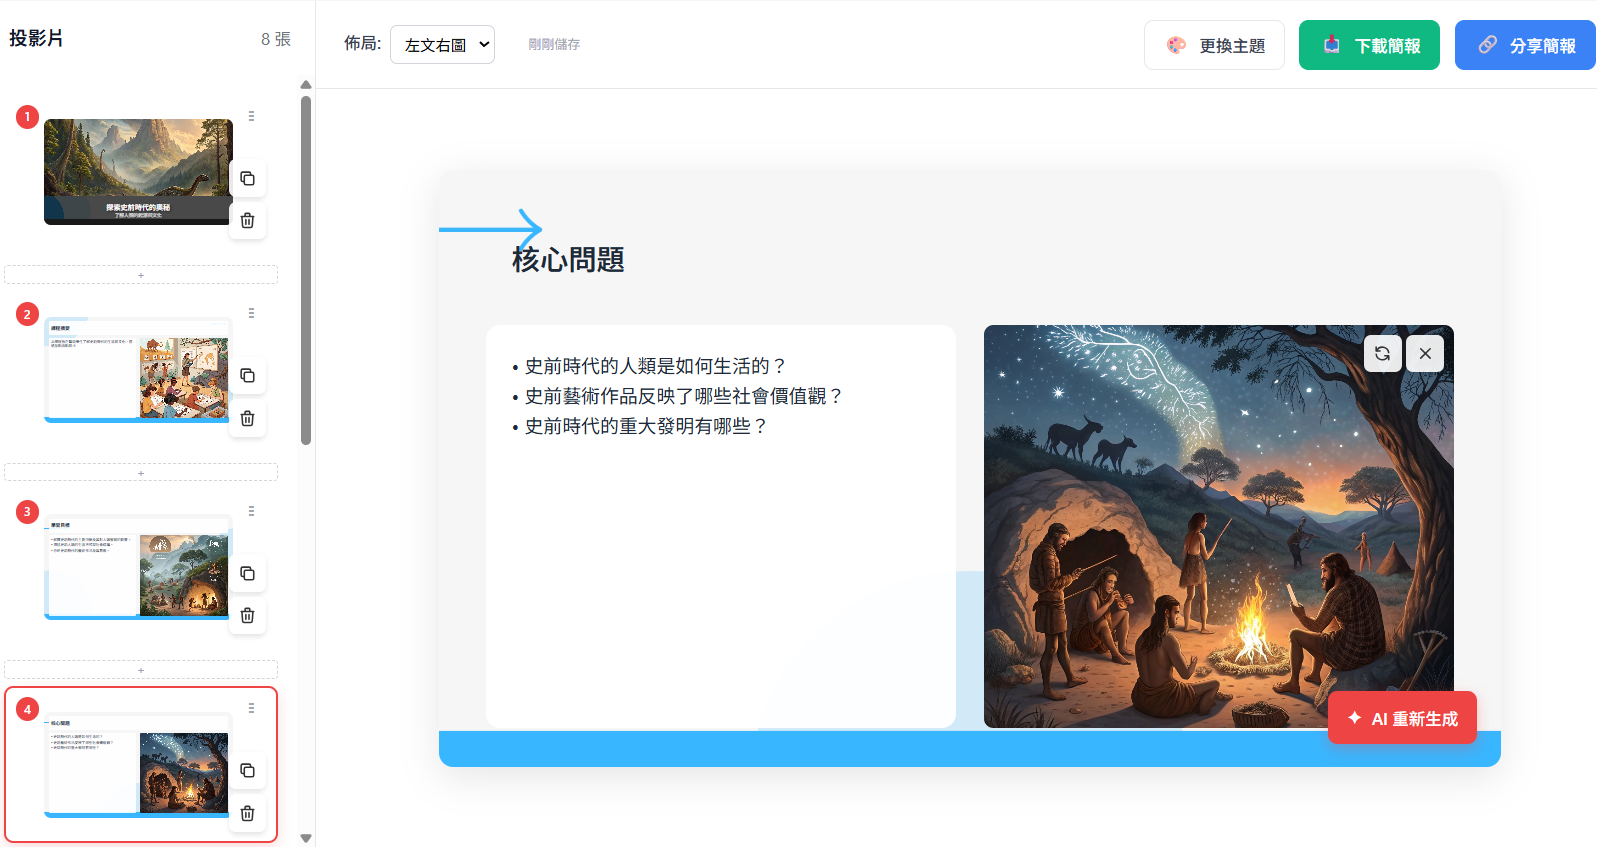Delete slide 1 using trash icon
Screen dimensions: 1597x847
point(247,221)
